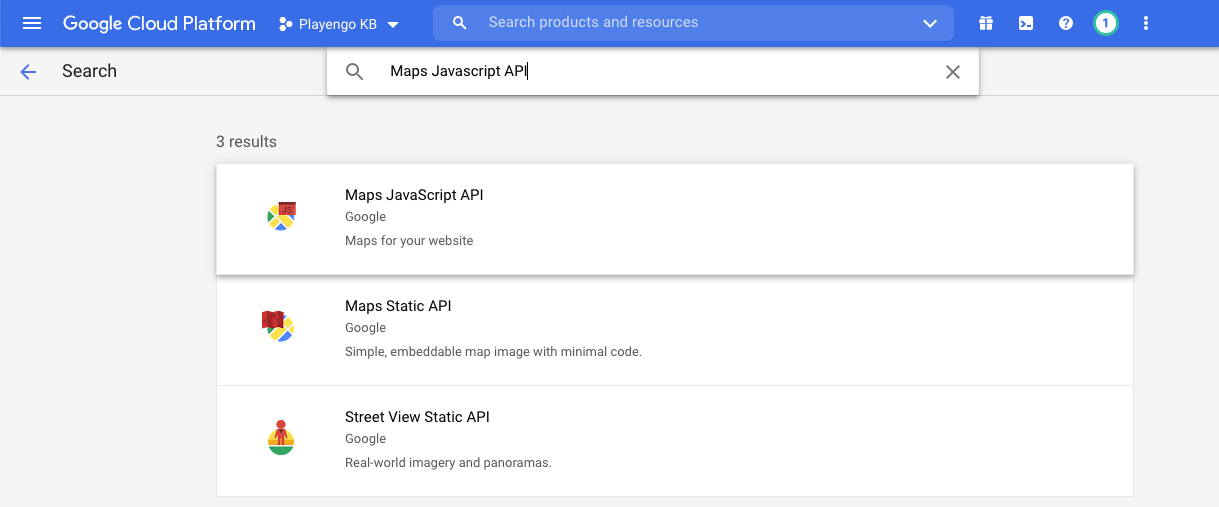Click 'Simple, embeddable map image' description

(x=493, y=352)
